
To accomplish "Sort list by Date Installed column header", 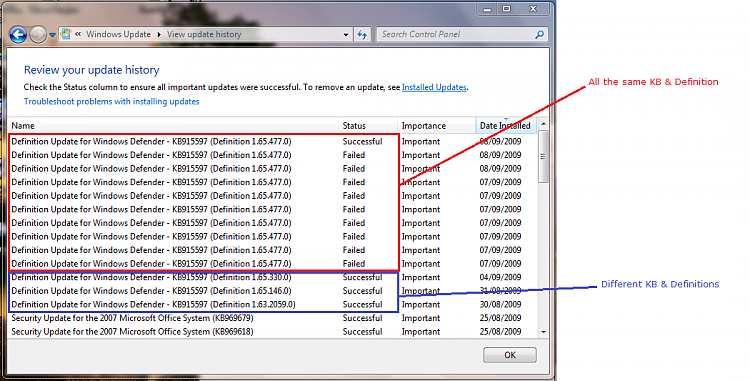I will click(x=506, y=126).
